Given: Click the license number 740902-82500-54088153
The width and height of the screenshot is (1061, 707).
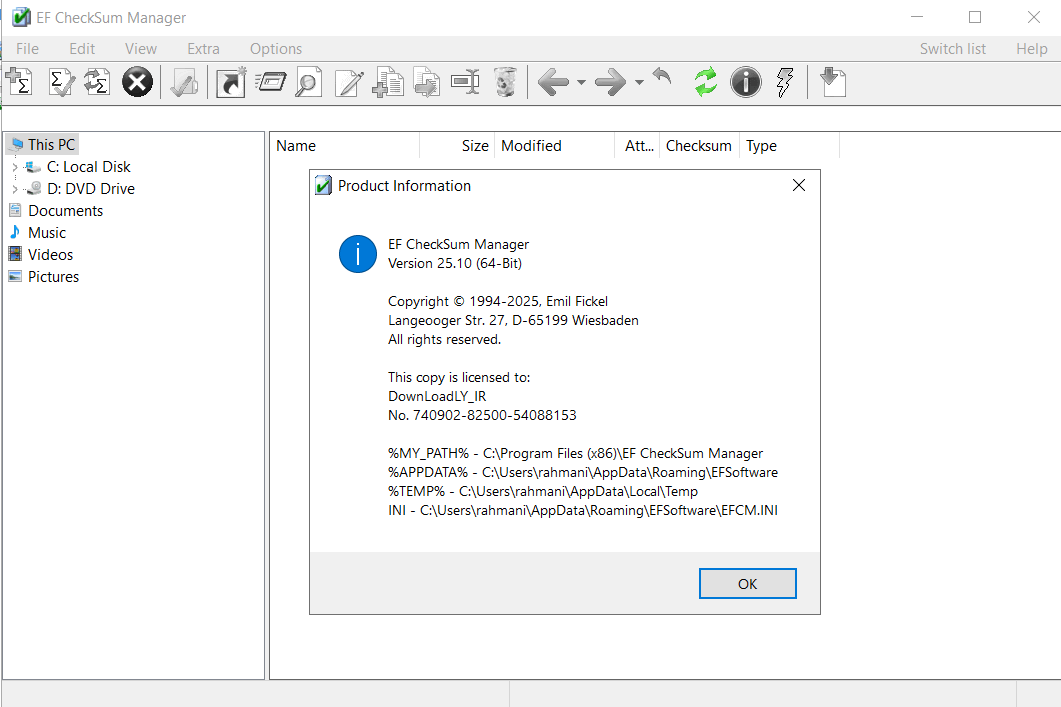Looking at the screenshot, I should point(495,415).
